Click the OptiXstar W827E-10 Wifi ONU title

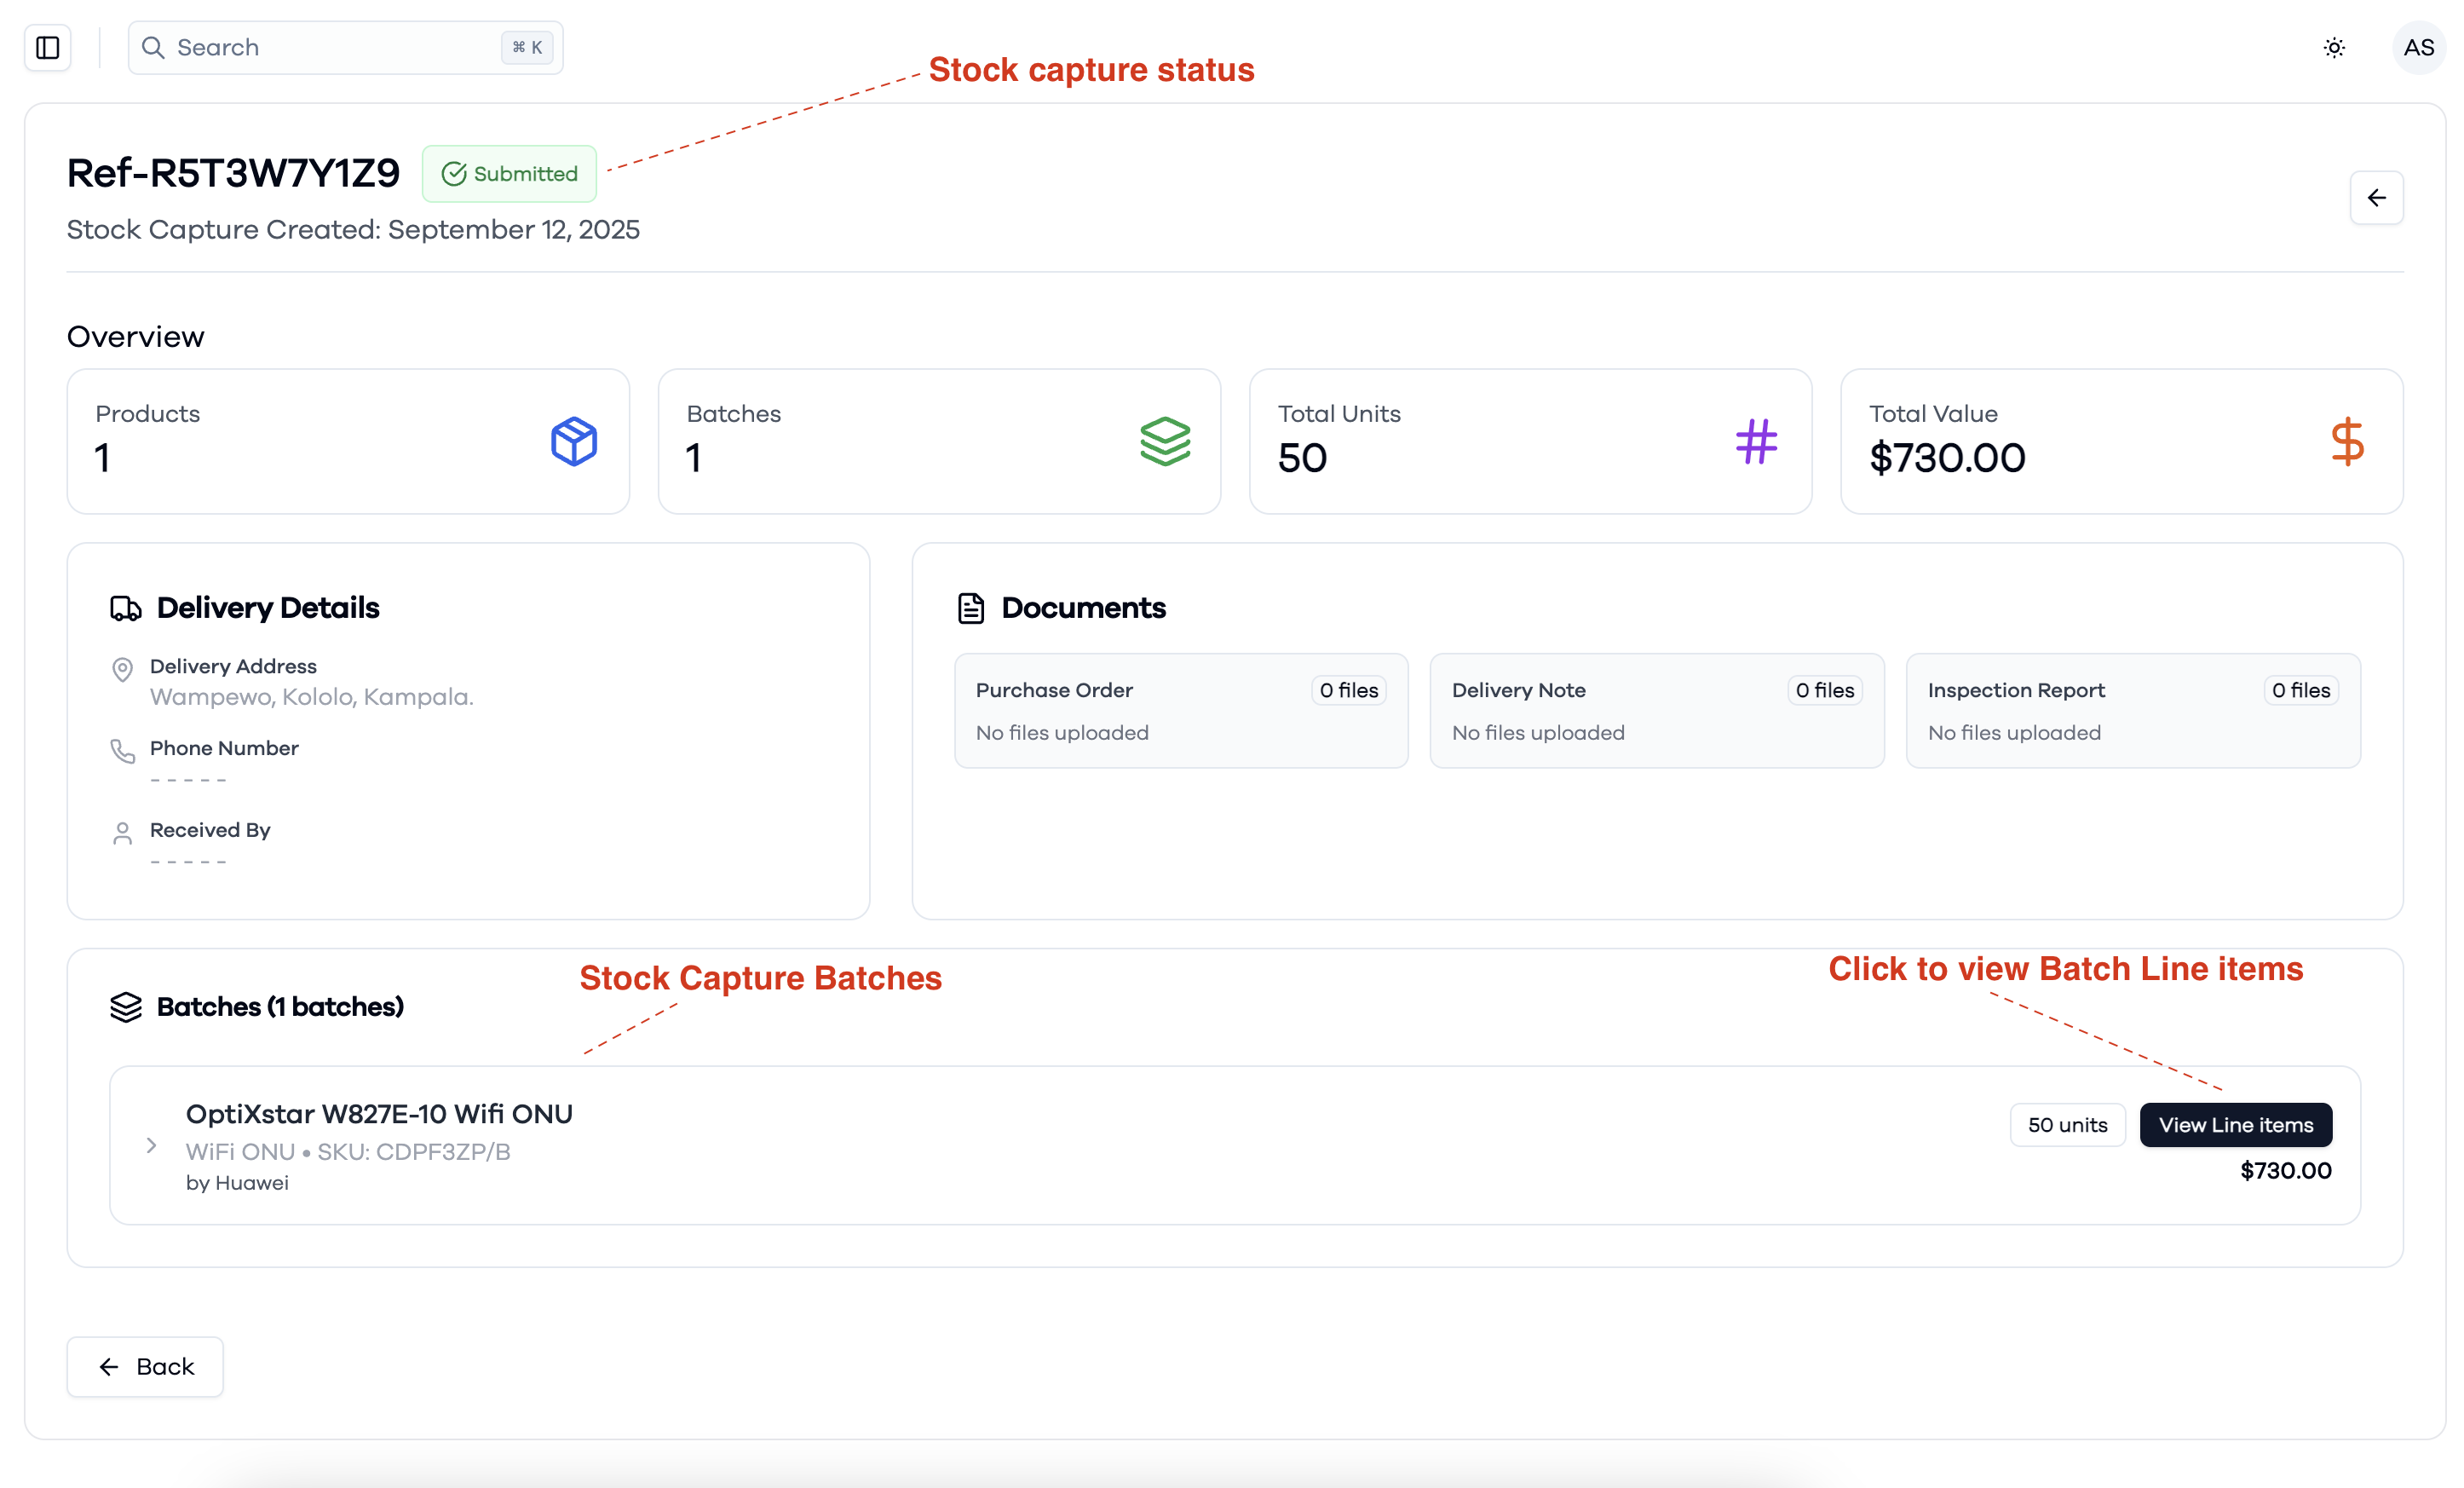pyautogui.click(x=379, y=1114)
